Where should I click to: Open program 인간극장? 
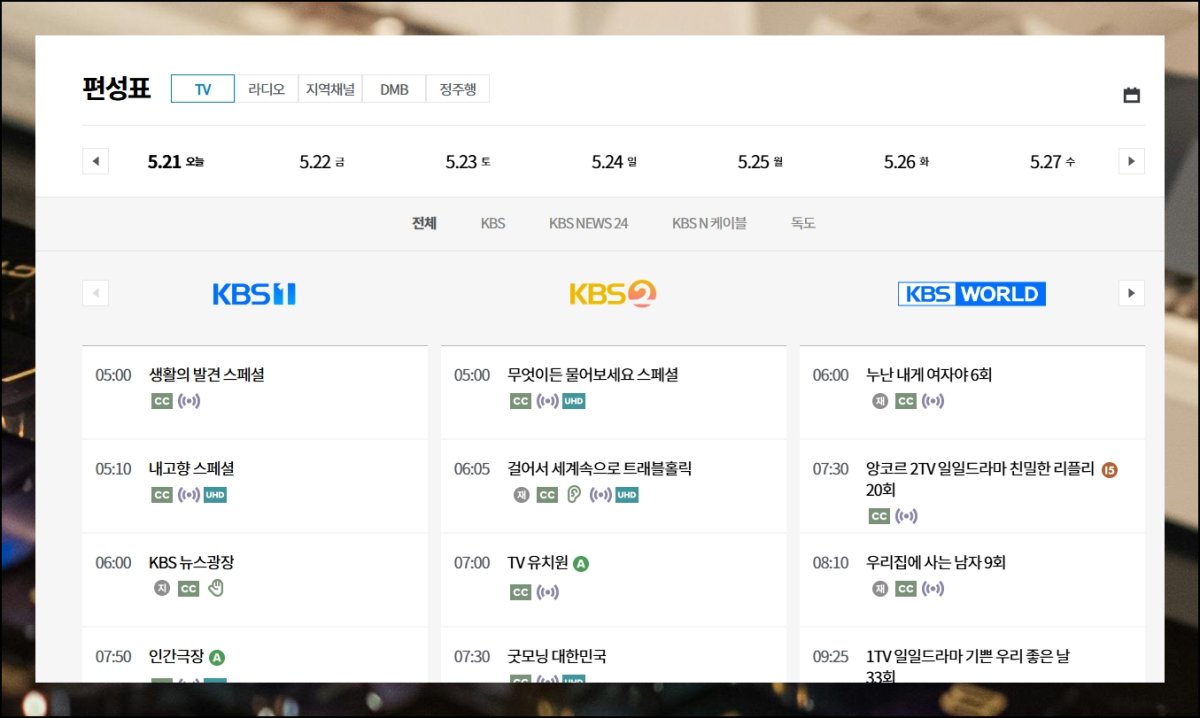click(x=176, y=657)
